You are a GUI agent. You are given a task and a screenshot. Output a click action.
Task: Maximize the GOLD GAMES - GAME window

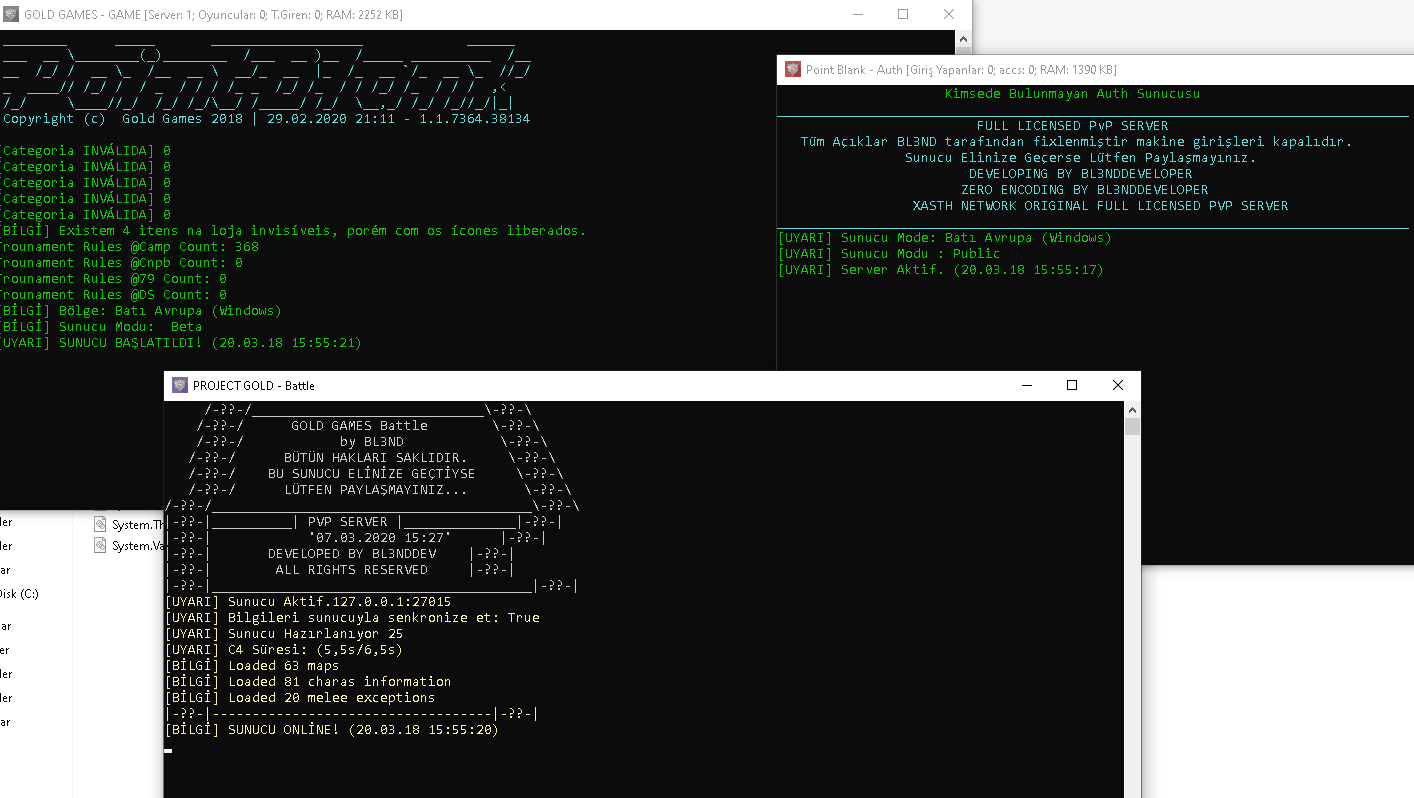pos(903,15)
